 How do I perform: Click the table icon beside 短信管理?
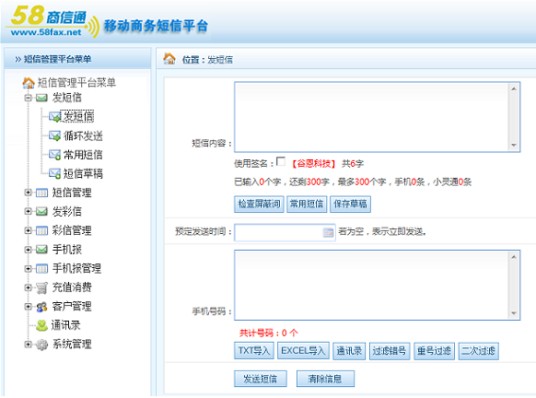(42, 193)
